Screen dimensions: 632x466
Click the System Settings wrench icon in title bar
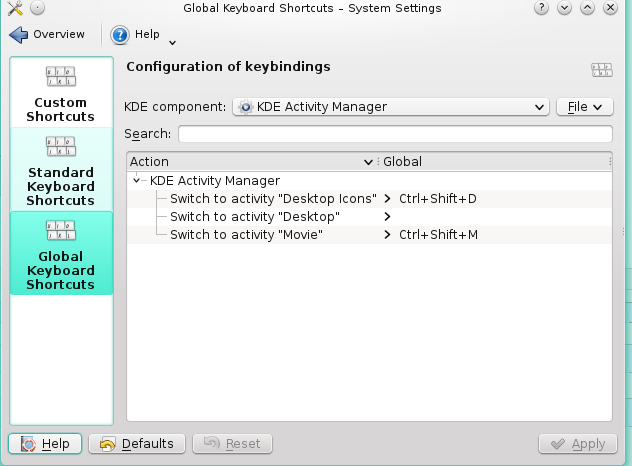[15, 8]
